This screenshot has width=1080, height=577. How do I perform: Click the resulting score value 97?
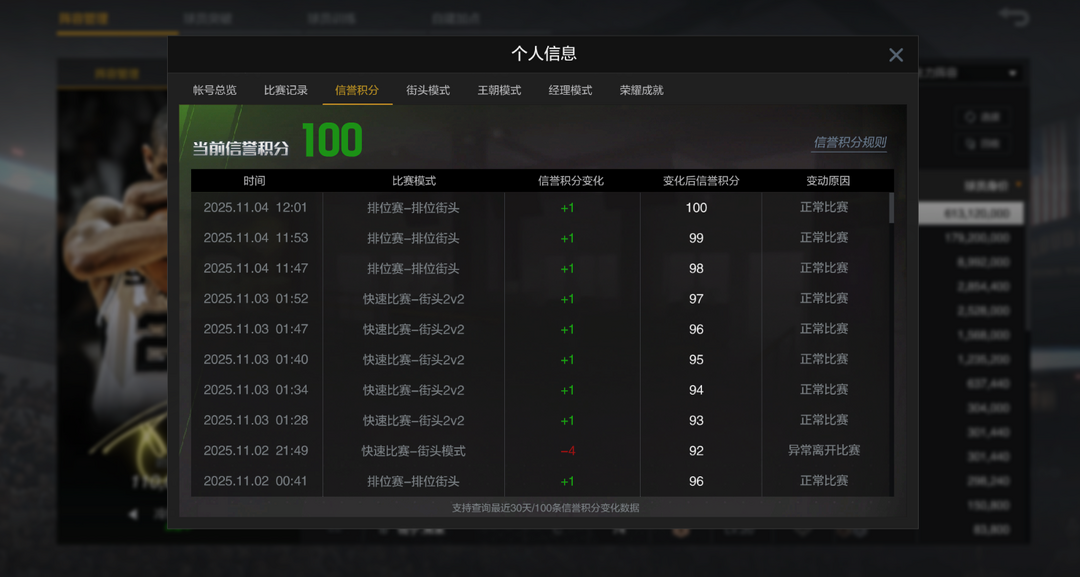click(x=696, y=299)
